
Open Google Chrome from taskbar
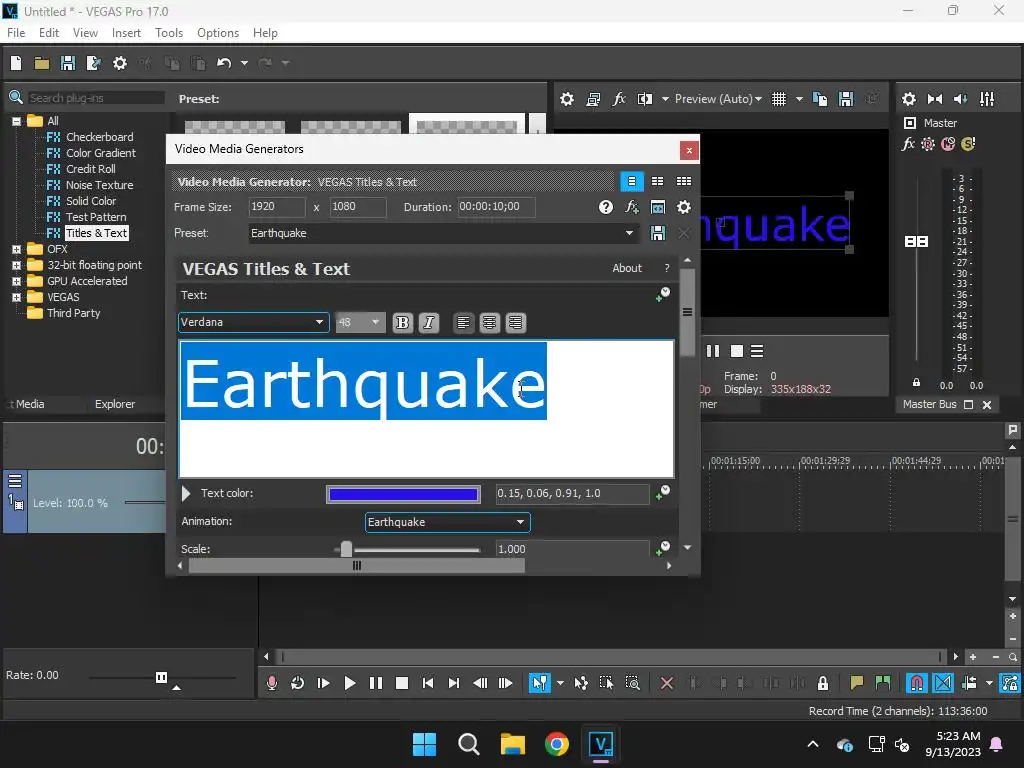point(556,744)
